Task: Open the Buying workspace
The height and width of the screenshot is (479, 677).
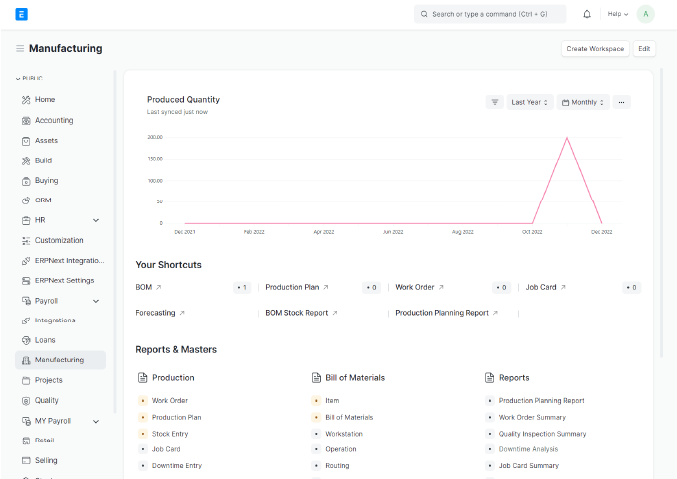Action: tap(60, 181)
